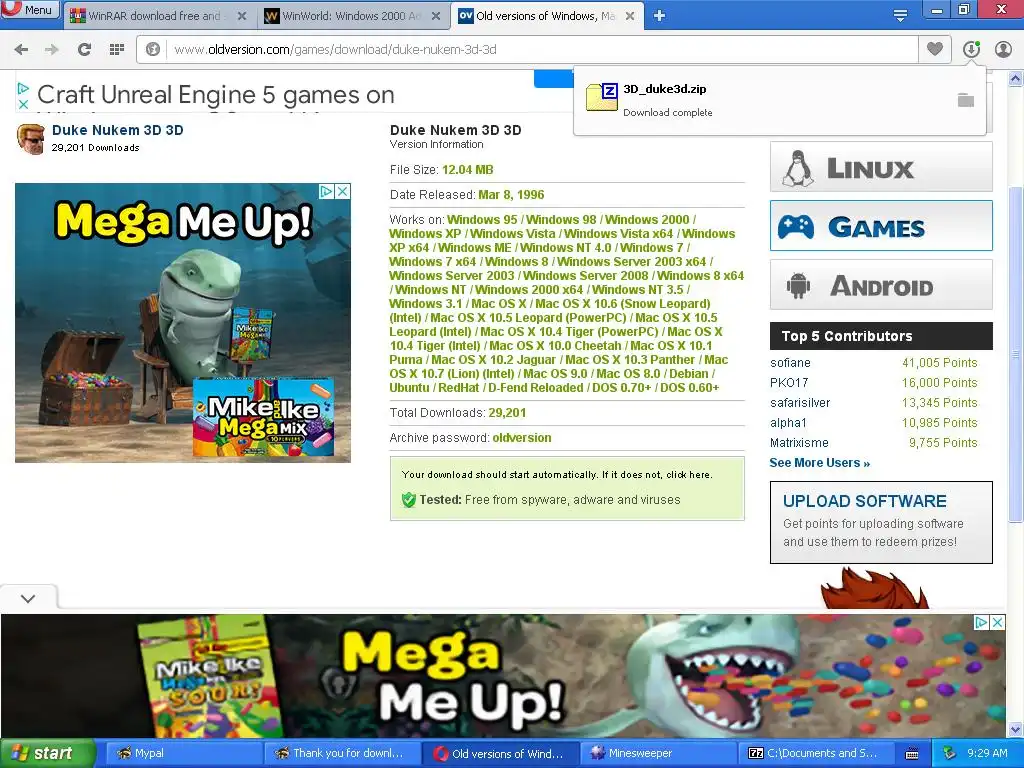The image size is (1024, 768).
Task: Close the WinRAR download tab
Action: [x=242, y=16]
